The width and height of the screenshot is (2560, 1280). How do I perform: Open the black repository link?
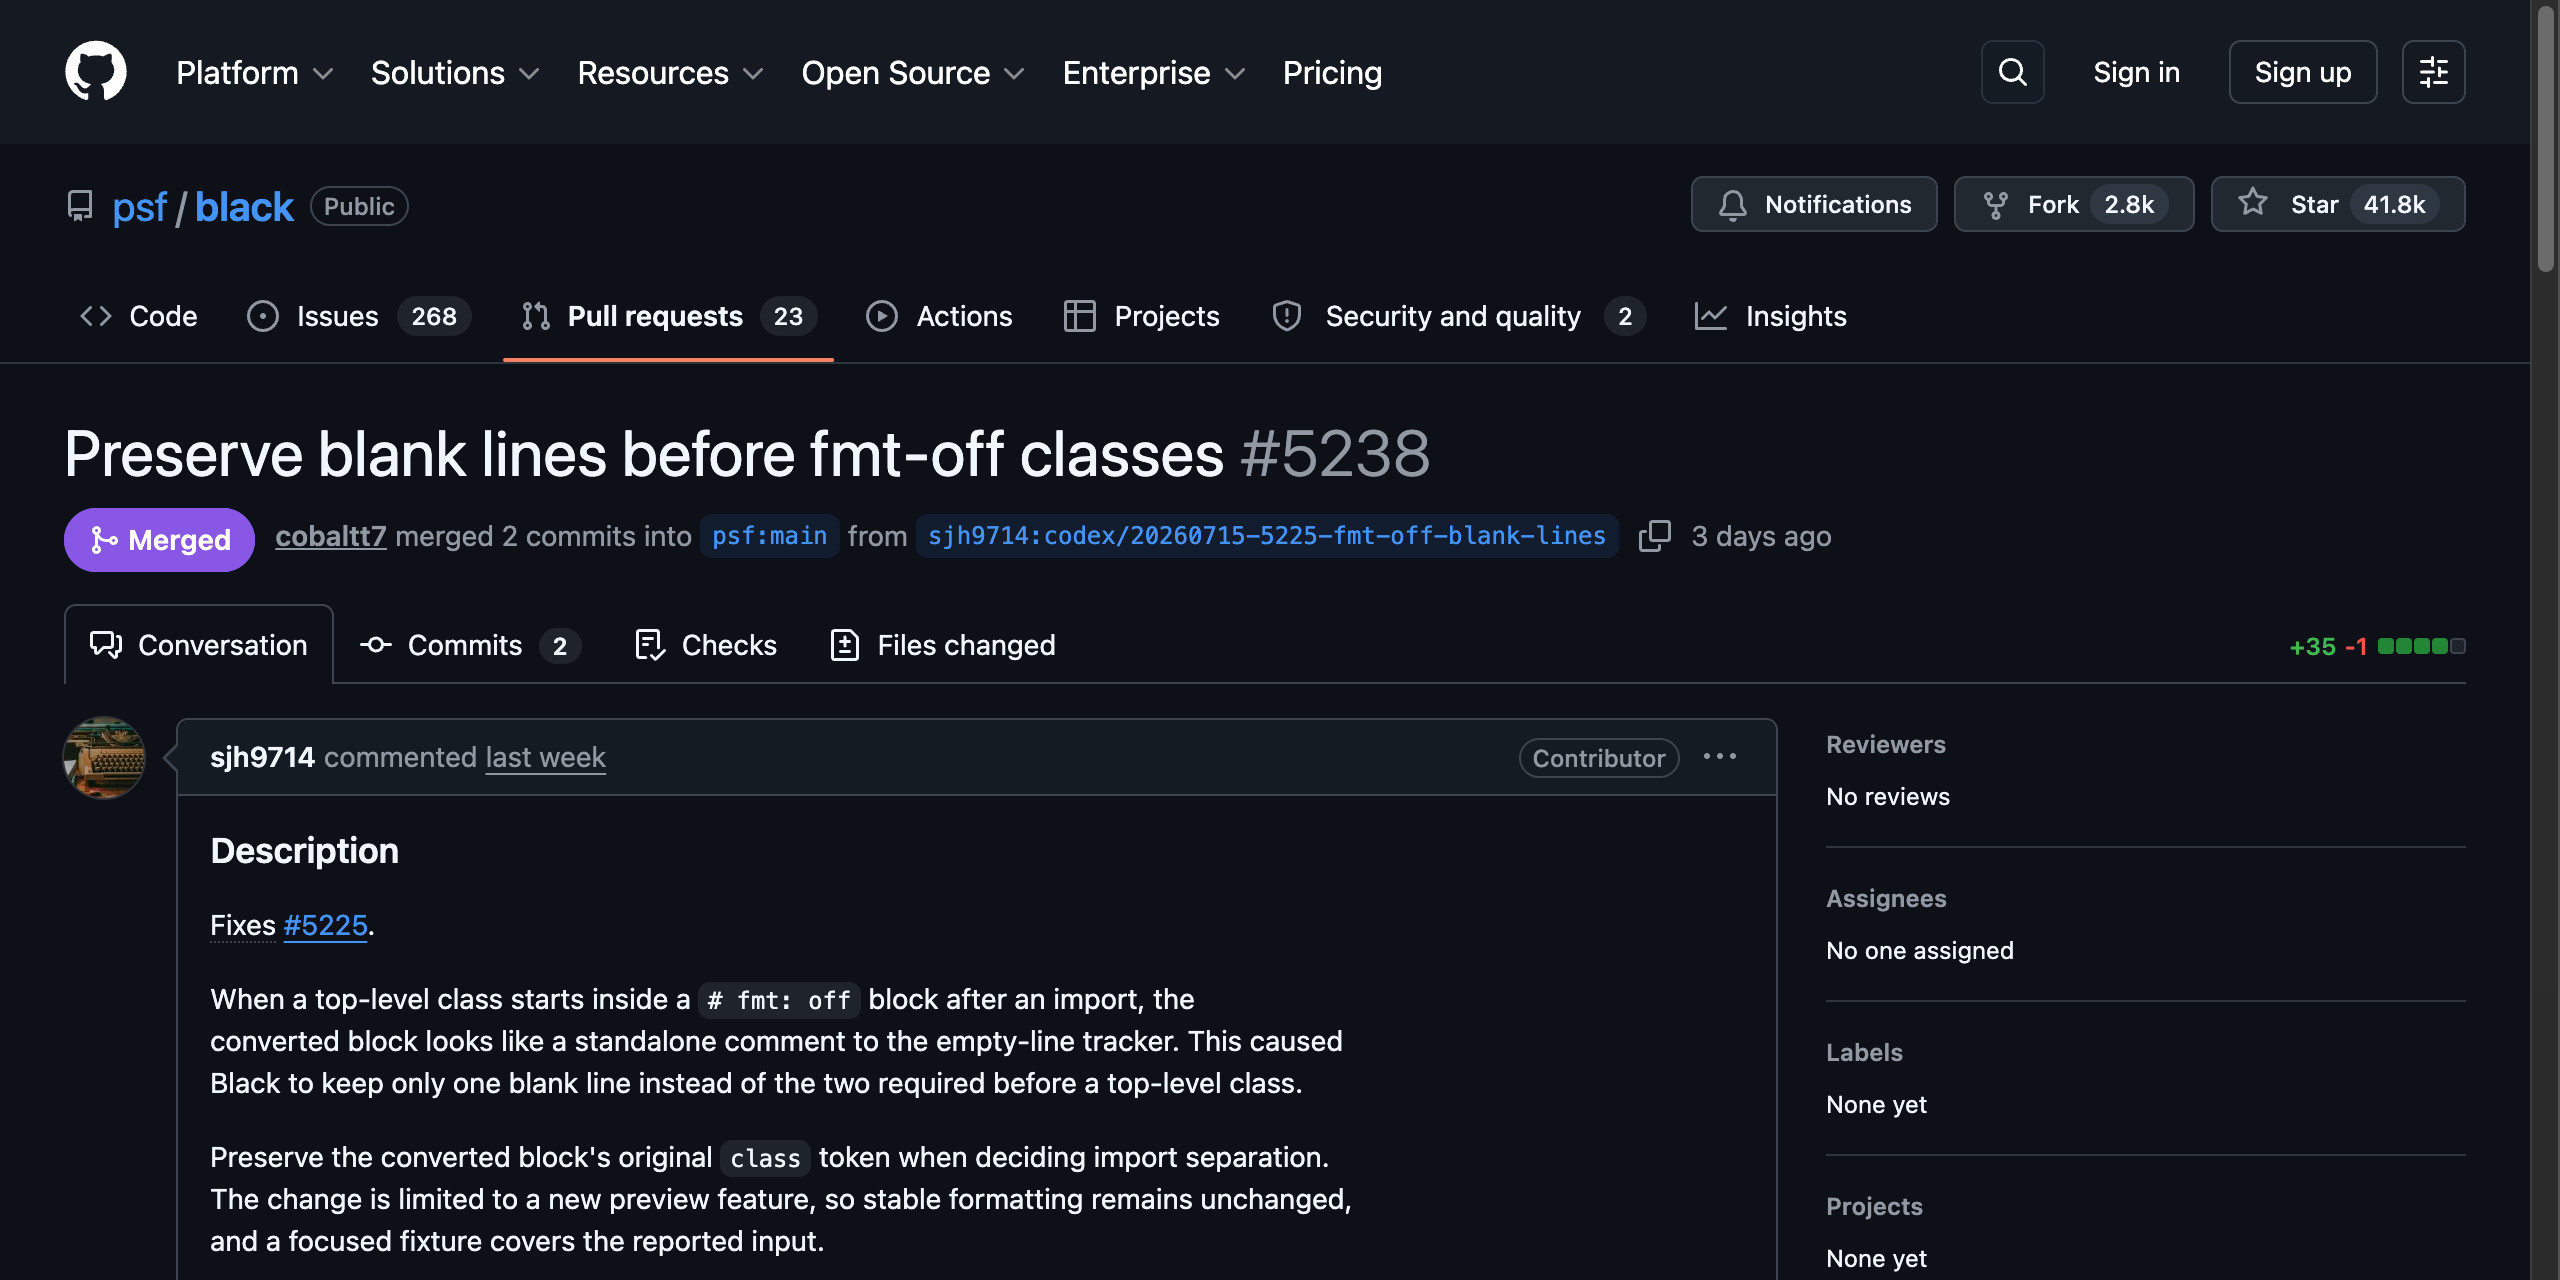pos(244,207)
